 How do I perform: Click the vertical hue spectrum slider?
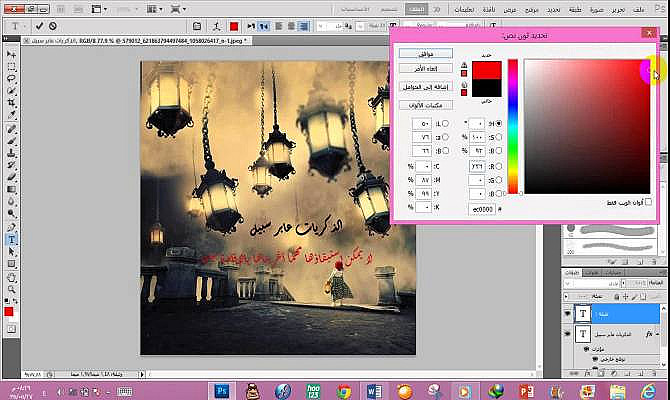point(513,126)
